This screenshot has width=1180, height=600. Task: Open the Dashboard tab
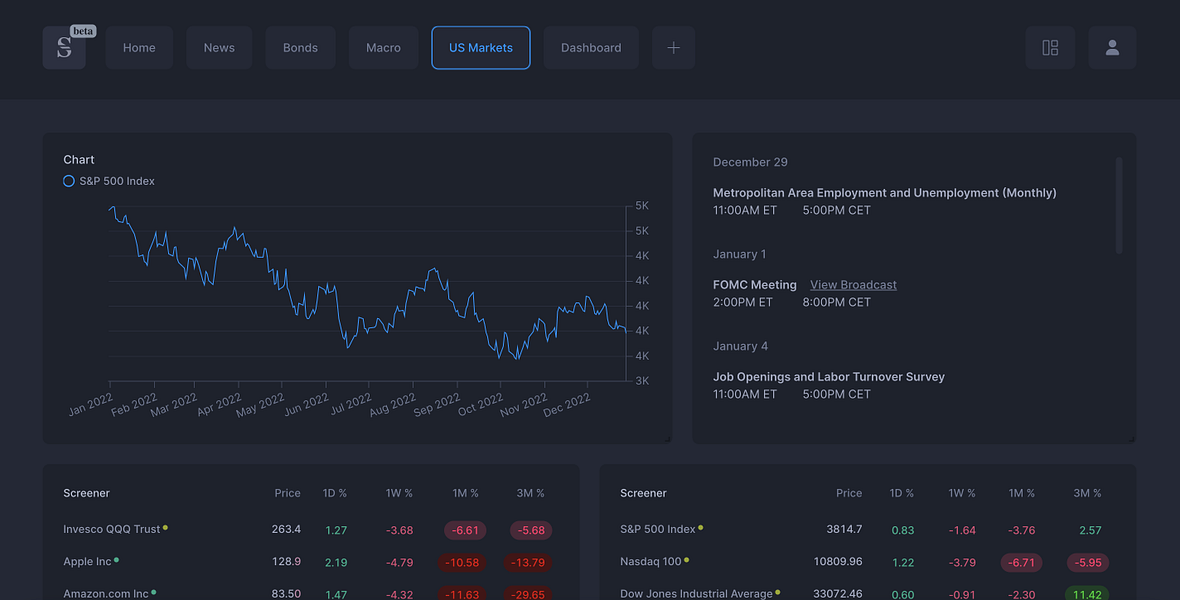coord(591,47)
